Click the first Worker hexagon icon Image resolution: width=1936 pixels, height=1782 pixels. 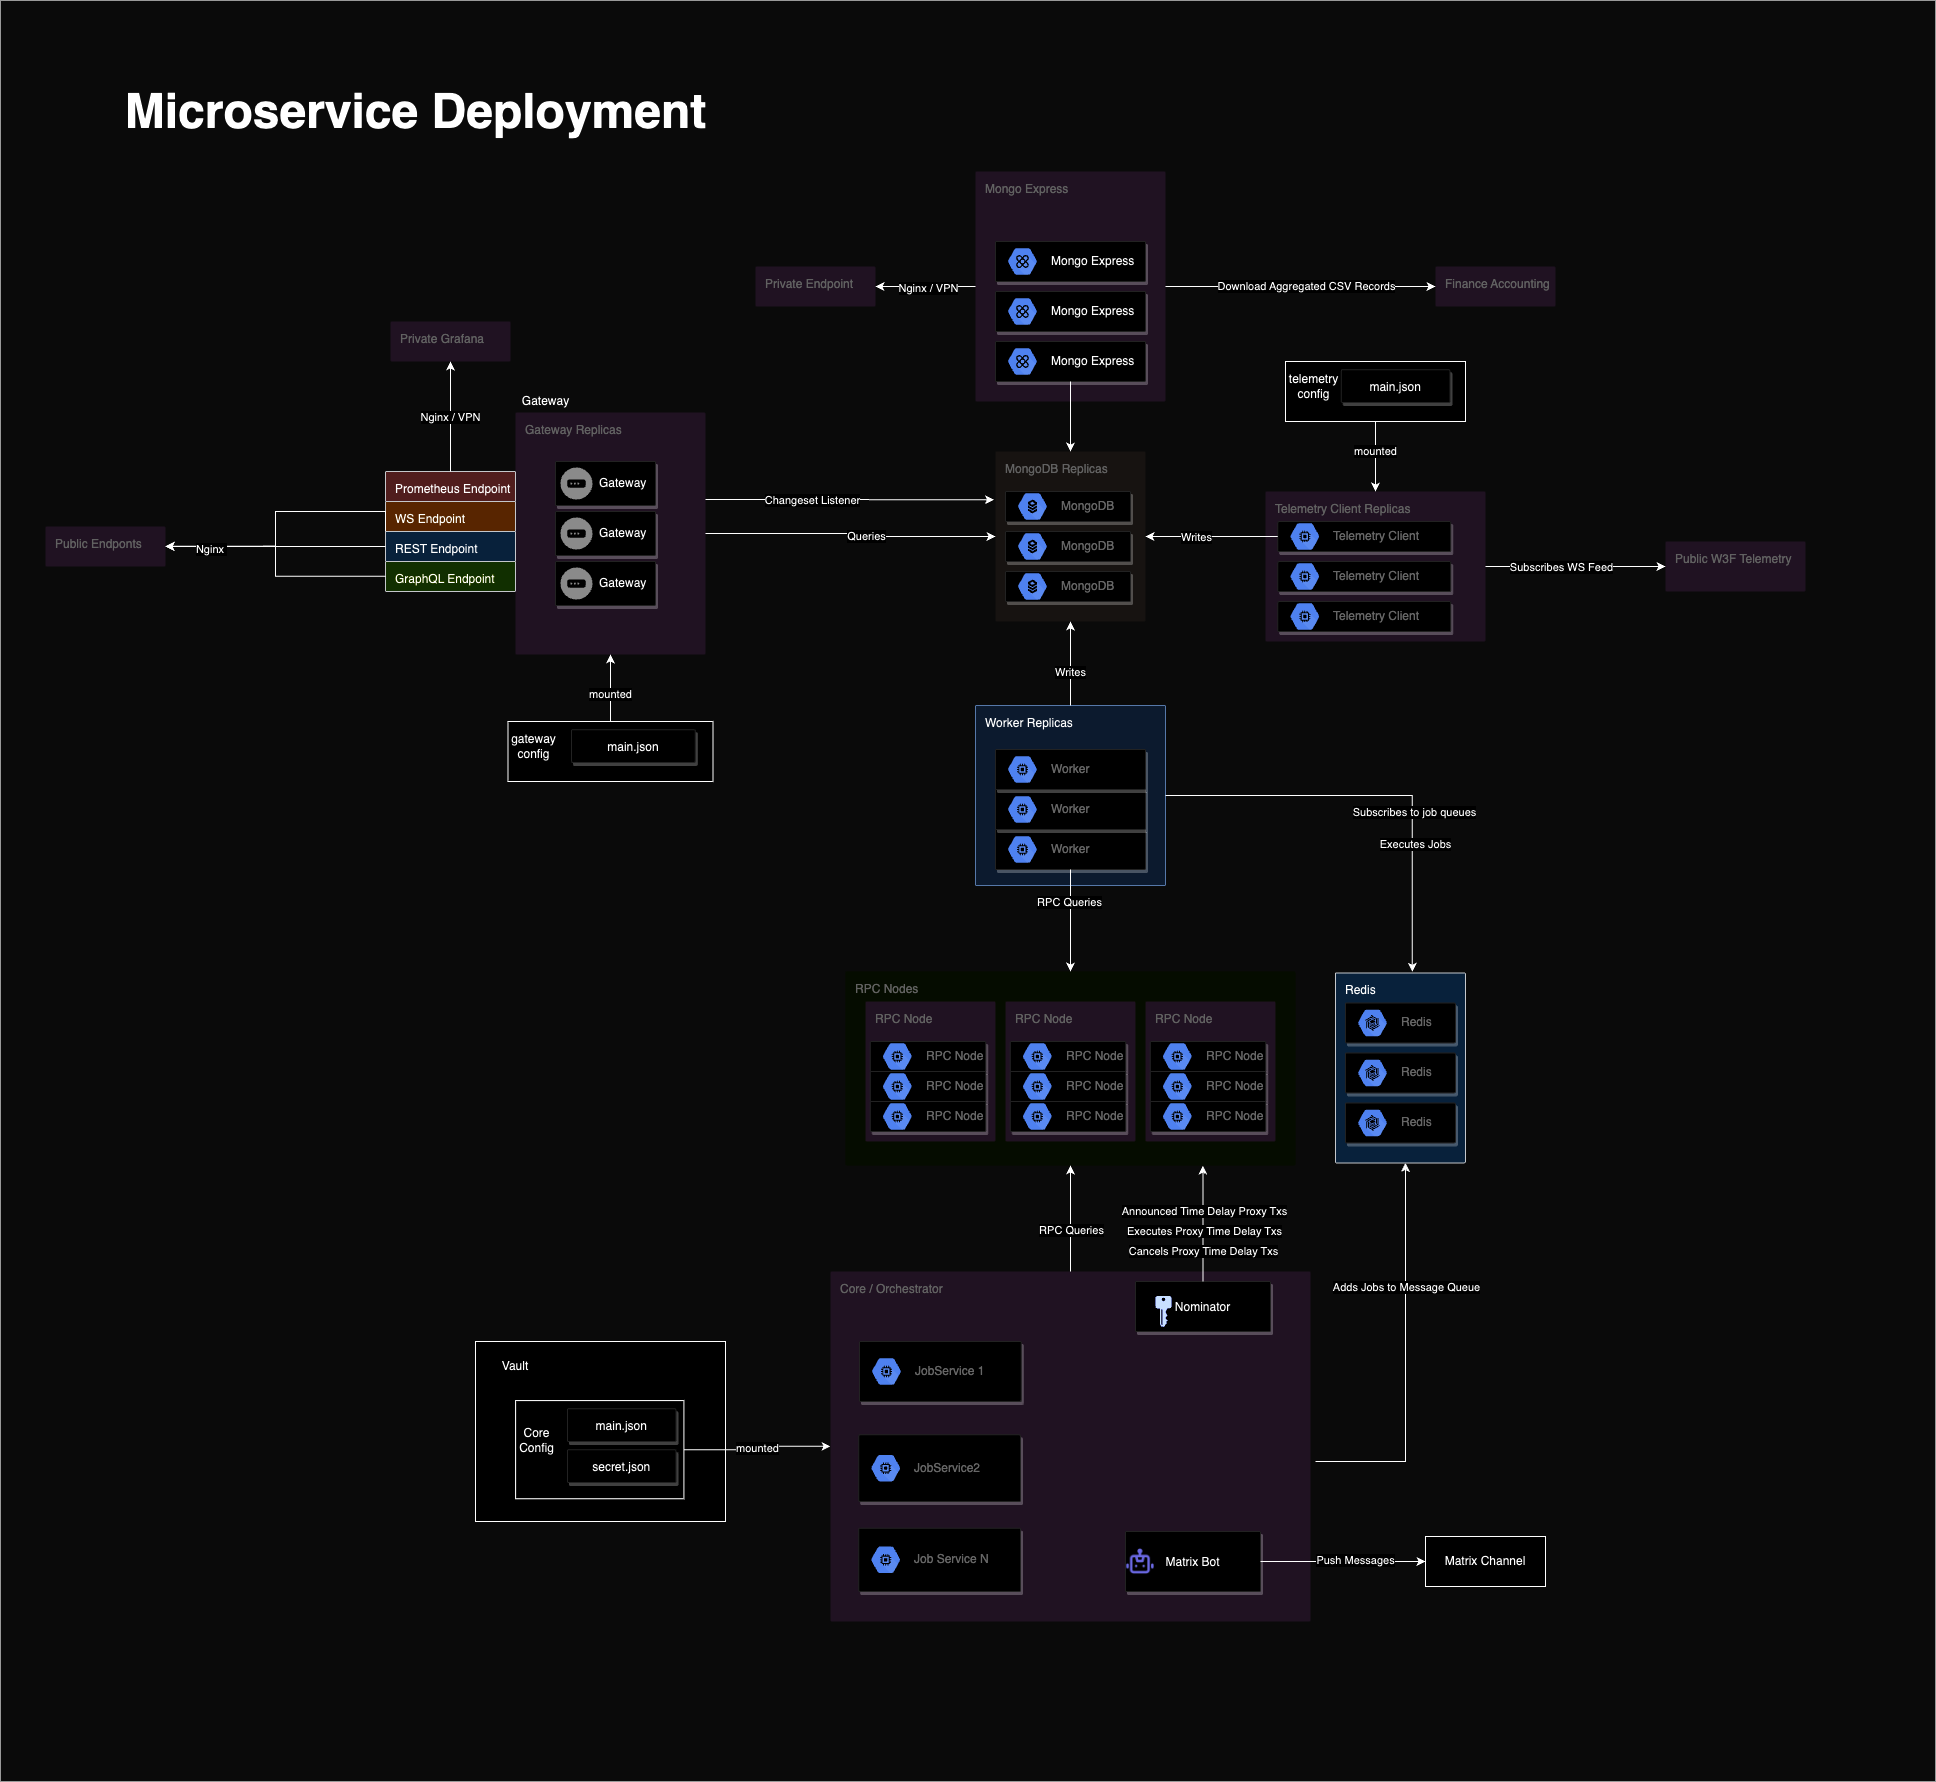(x=1022, y=769)
